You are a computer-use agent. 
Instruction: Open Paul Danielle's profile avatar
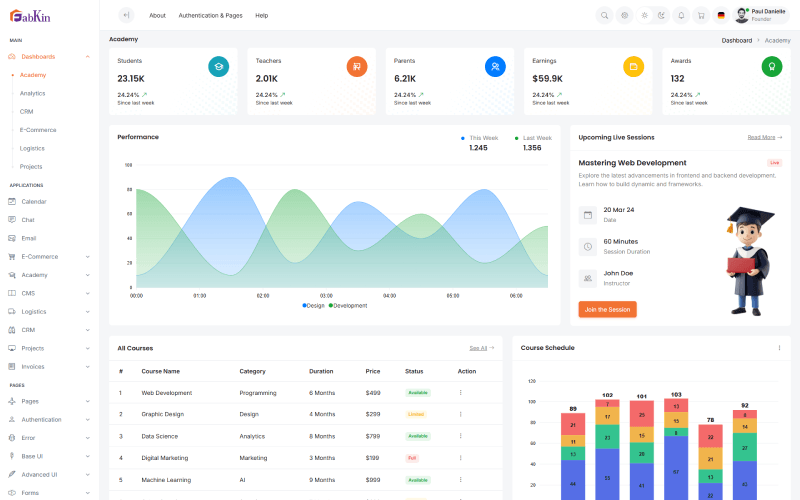(x=741, y=15)
